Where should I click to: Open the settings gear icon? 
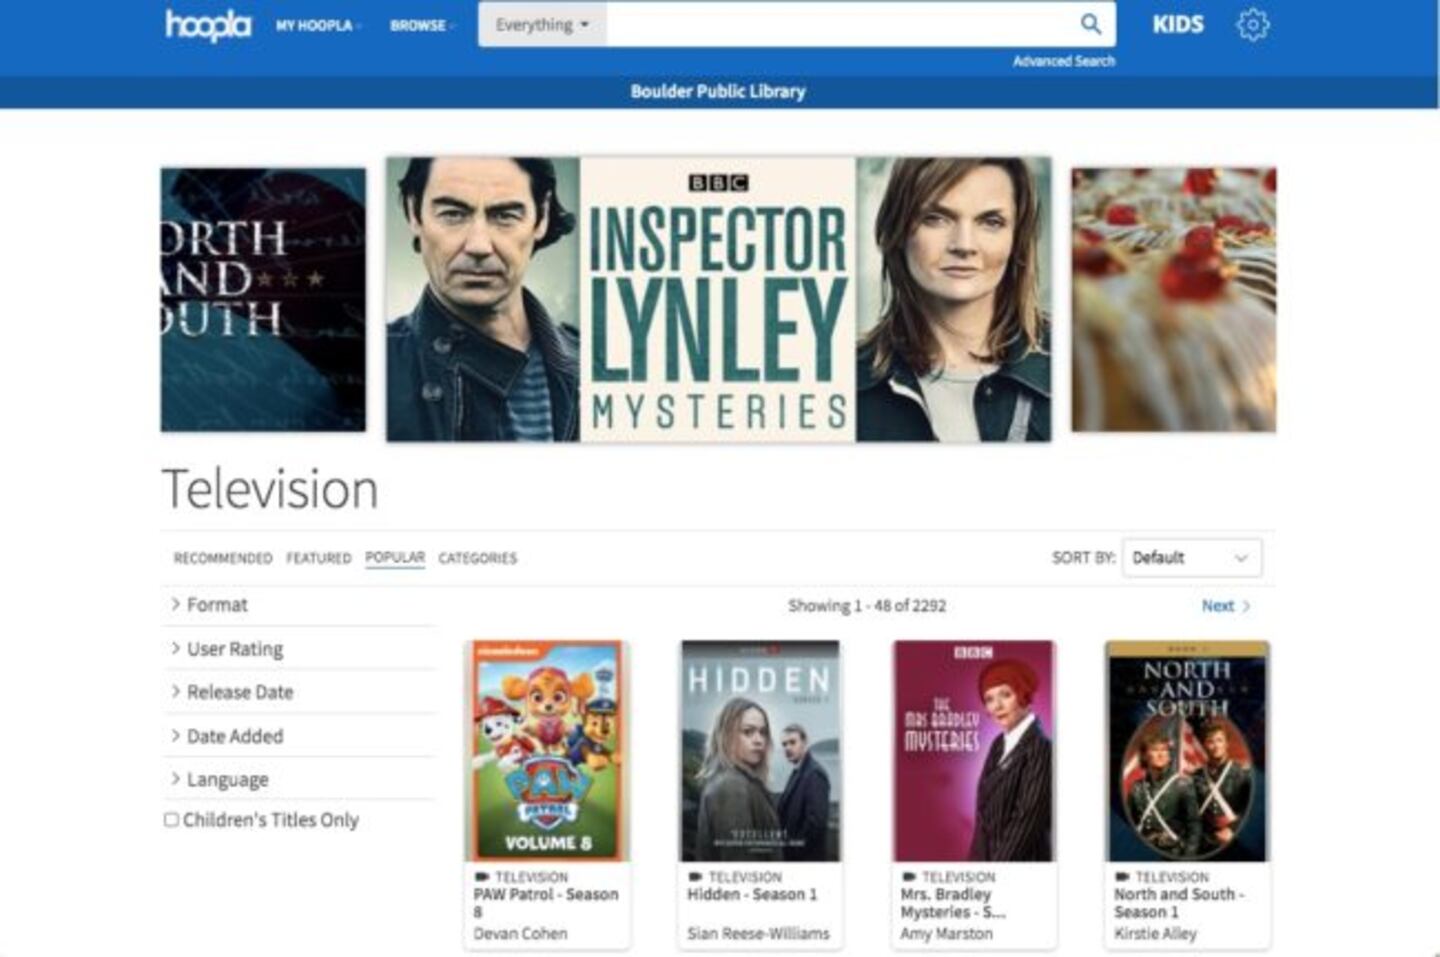pos(1252,25)
